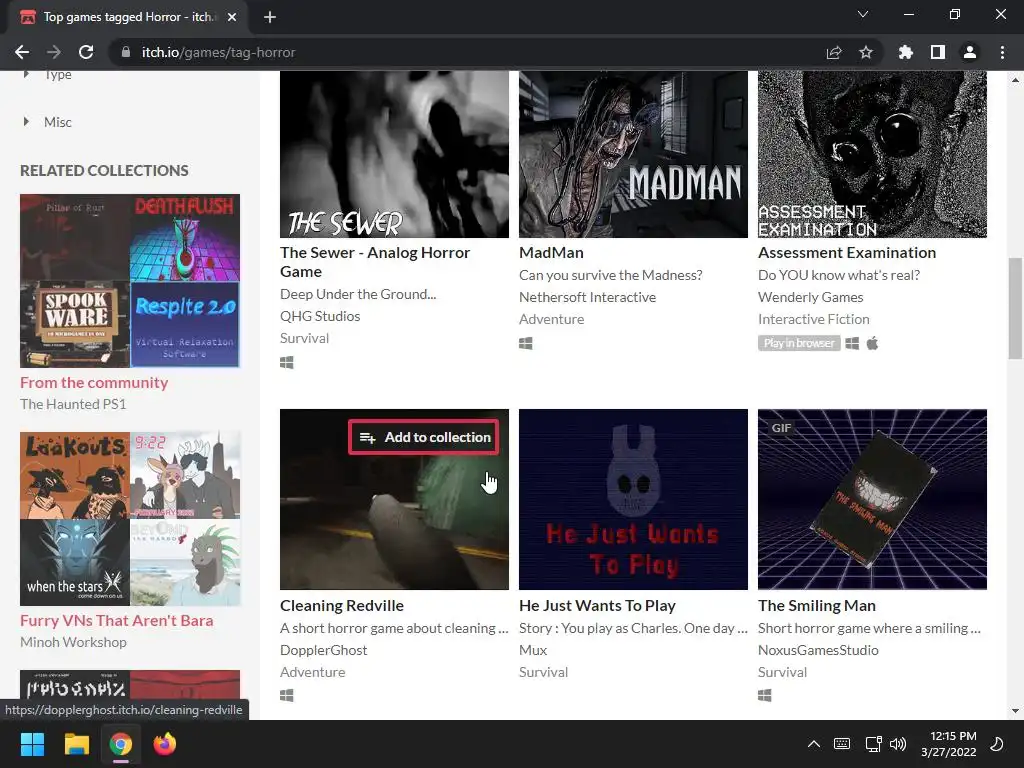The image size is (1024, 768).
Task: Close the Top games tagged Horror tab
Action: tap(232, 17)
